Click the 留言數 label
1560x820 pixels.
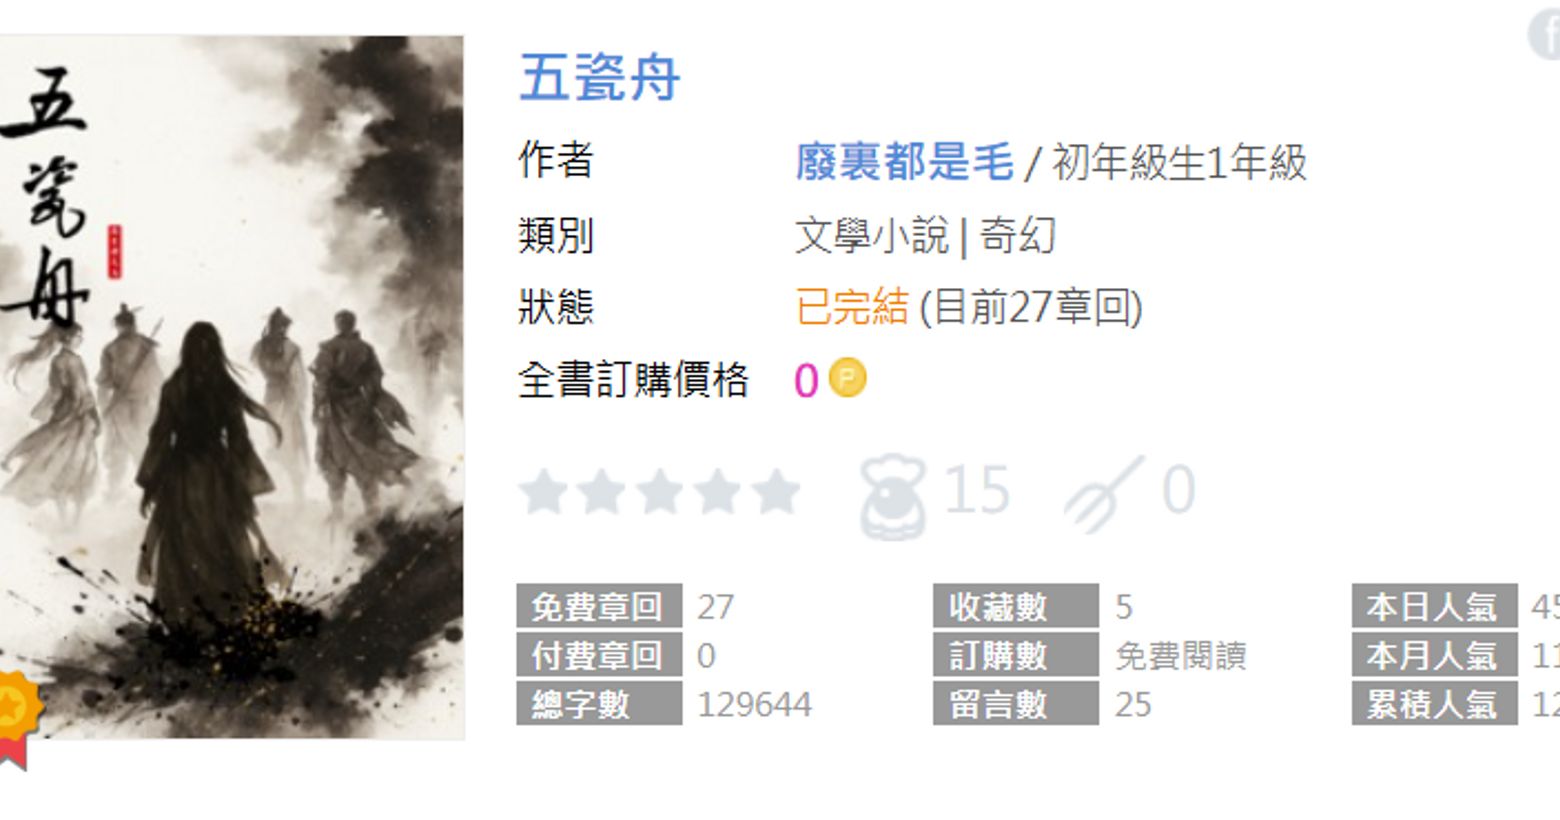[1016, 704]
